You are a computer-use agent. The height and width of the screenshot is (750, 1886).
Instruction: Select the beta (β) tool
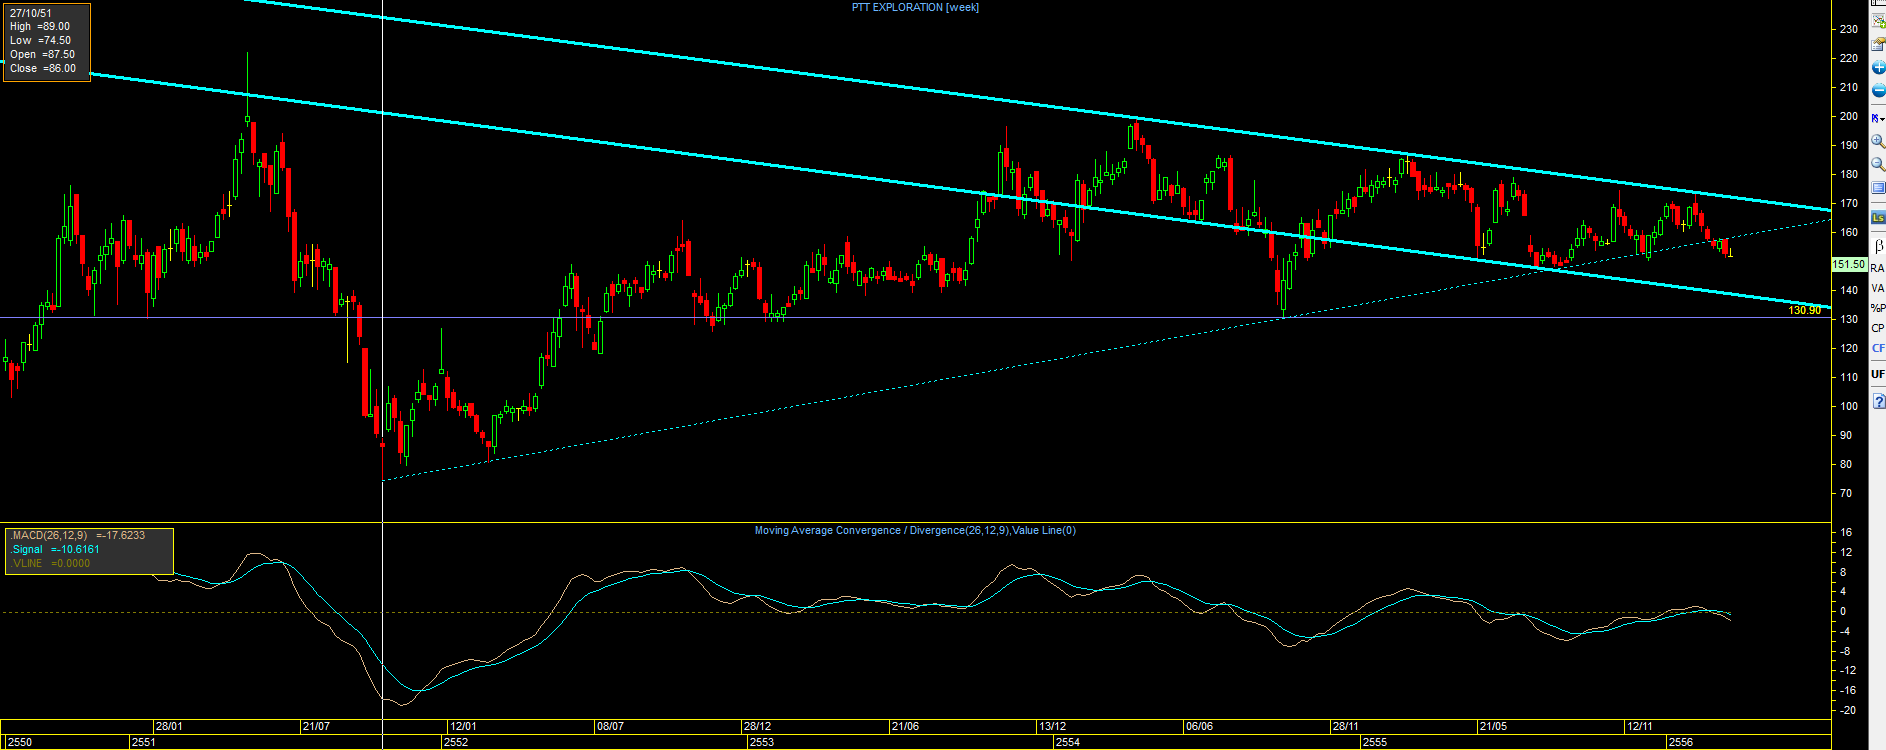(x=1878, y=245)
